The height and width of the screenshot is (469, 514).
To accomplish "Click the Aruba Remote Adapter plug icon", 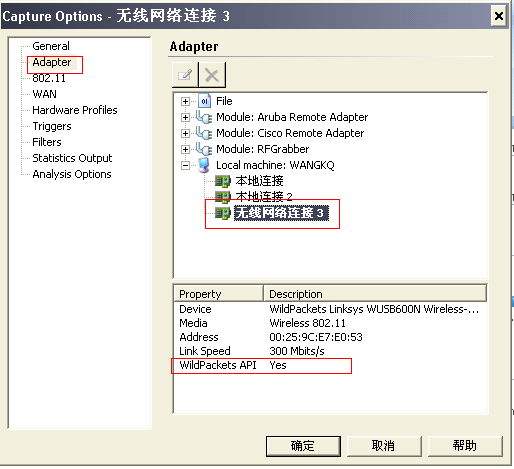I will [x=204, y=117].
